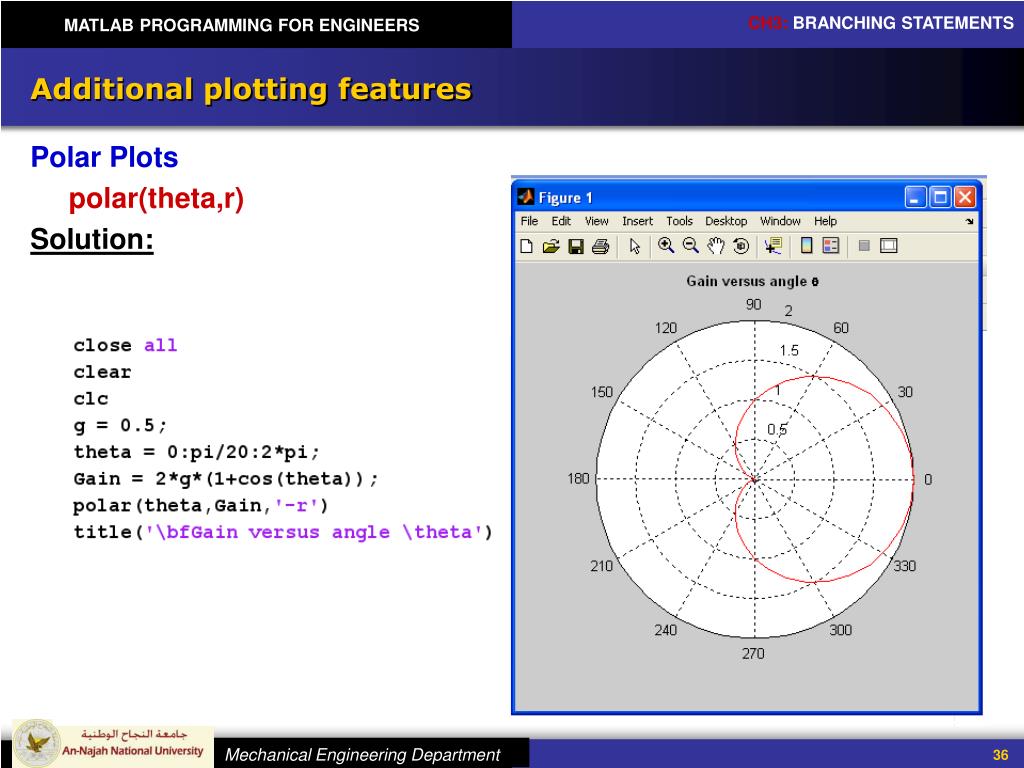The width and height of the screenshot is (1024, 768).
Task: Toggle the Insert Legend button
Action: [830, 246]
